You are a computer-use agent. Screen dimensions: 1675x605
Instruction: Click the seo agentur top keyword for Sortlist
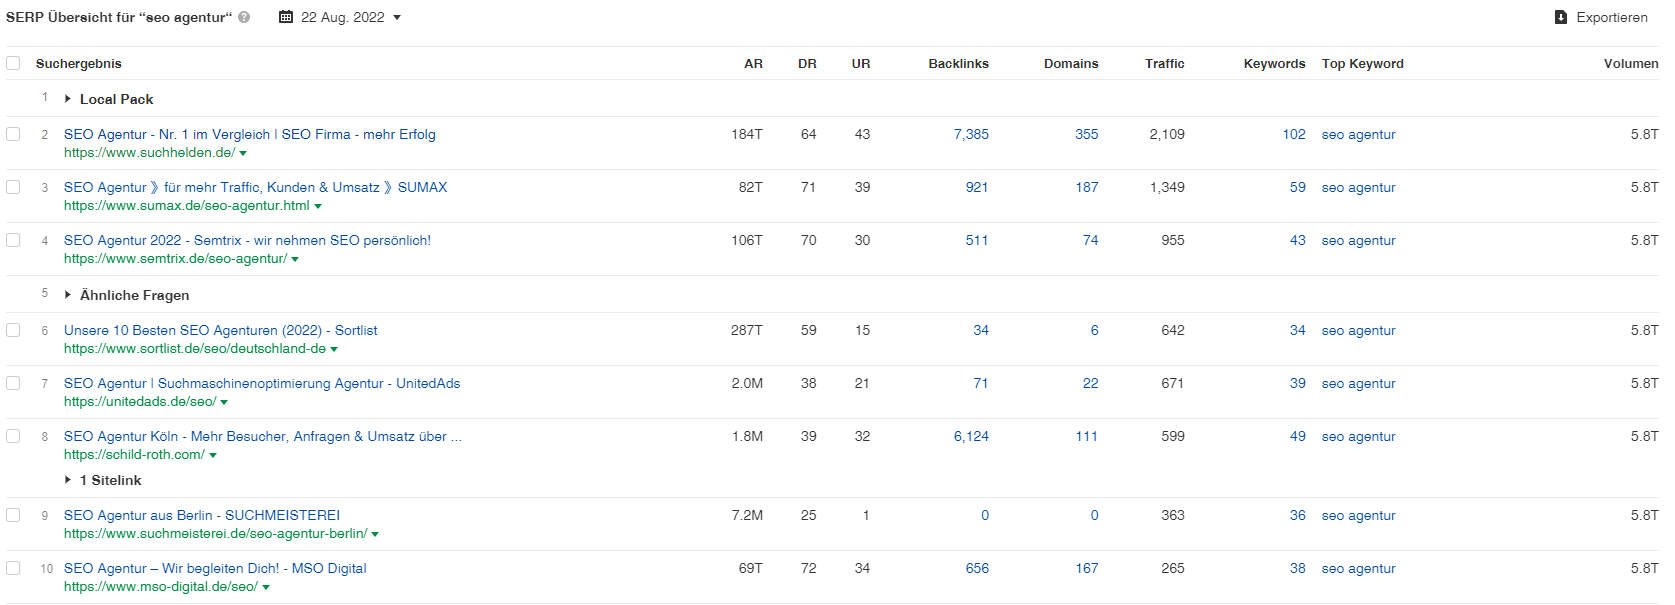(1358, 330)
